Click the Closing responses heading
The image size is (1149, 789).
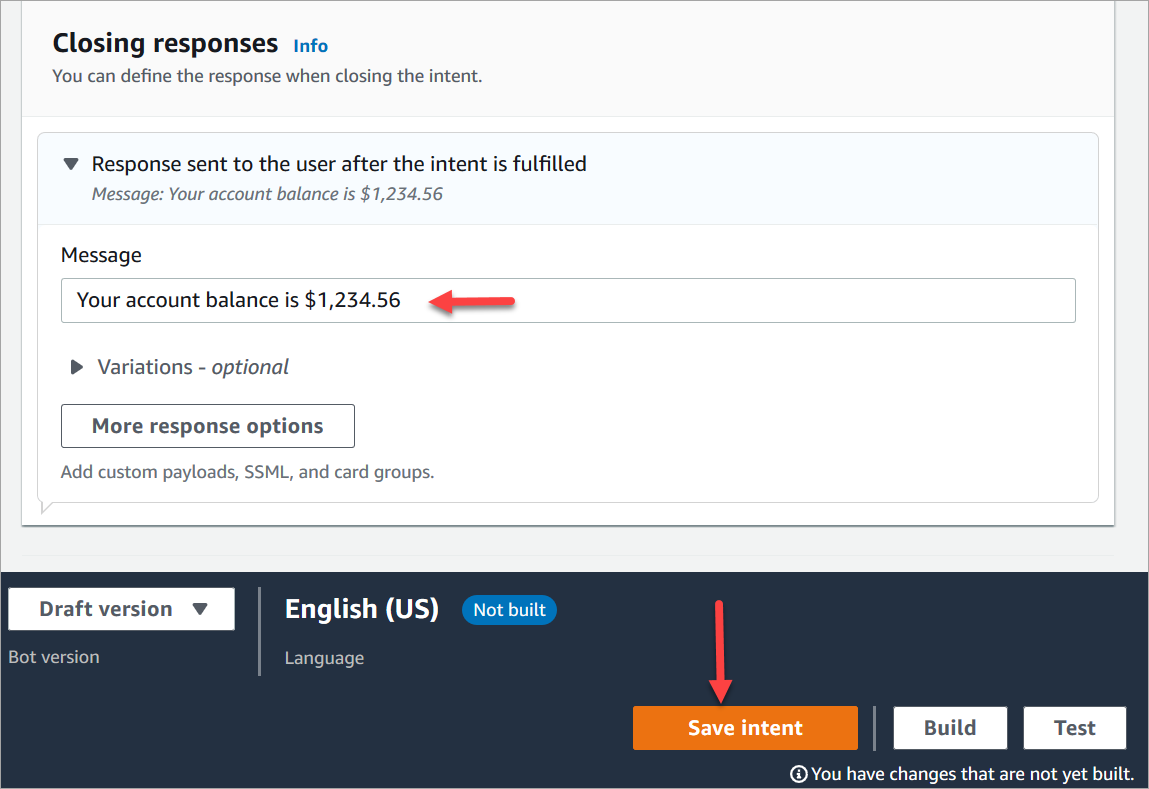pyautogui.click(x=165, y=44)
